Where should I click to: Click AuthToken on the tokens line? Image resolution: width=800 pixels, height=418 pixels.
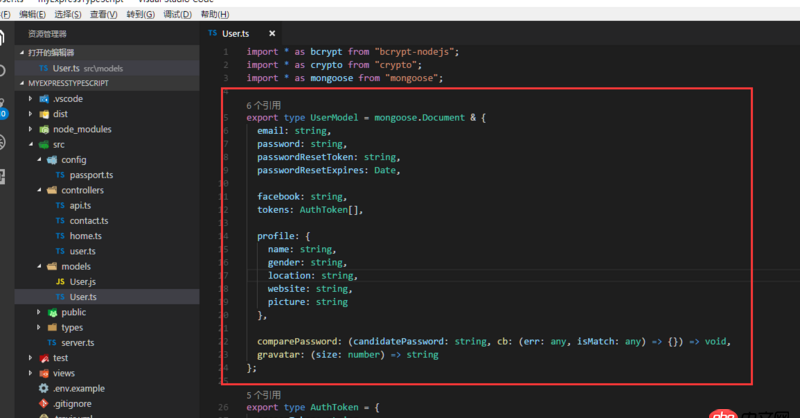(323, 210)
